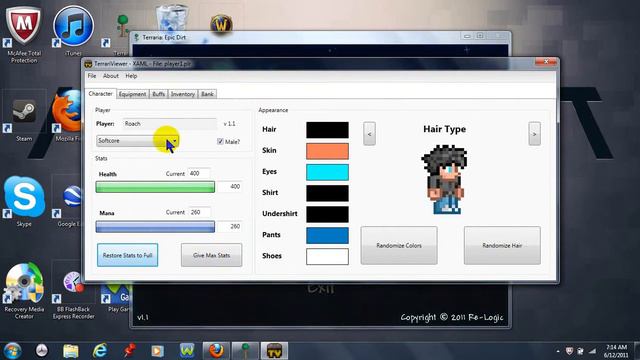
Task: Switch to the Equipment tab
Action: click(132, 94)
